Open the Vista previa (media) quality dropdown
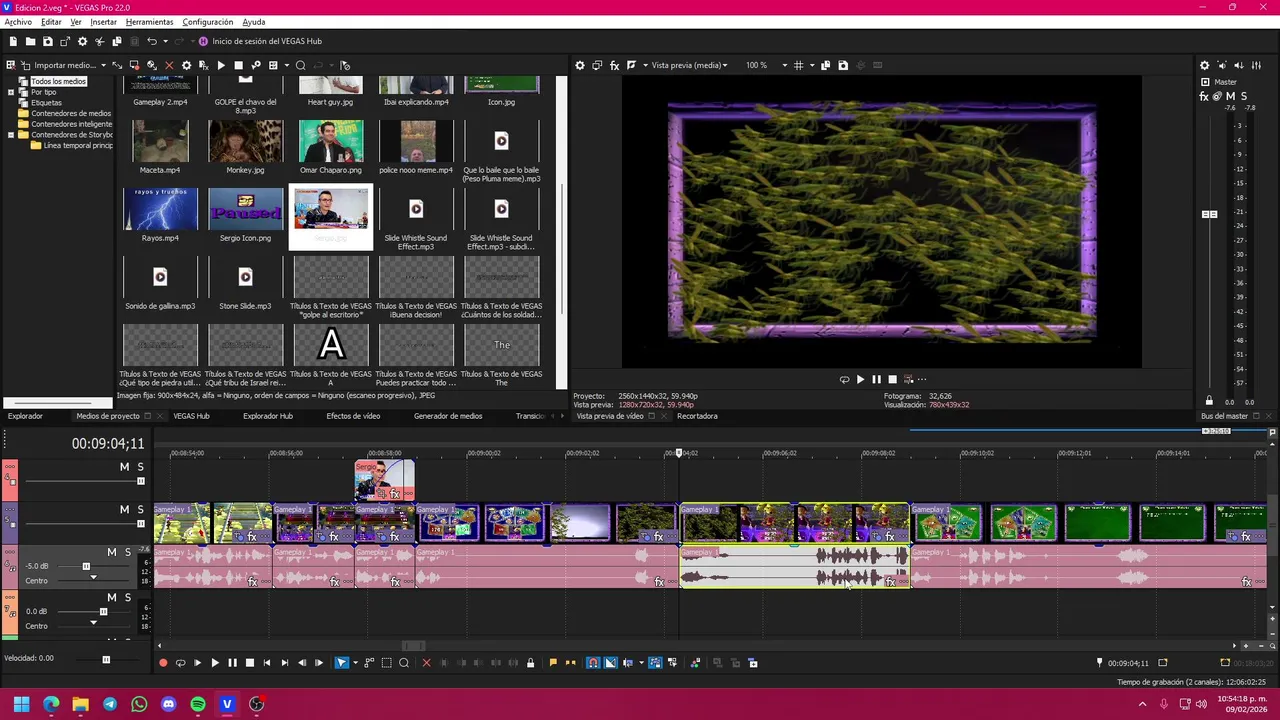 click(x=727, y=65)
